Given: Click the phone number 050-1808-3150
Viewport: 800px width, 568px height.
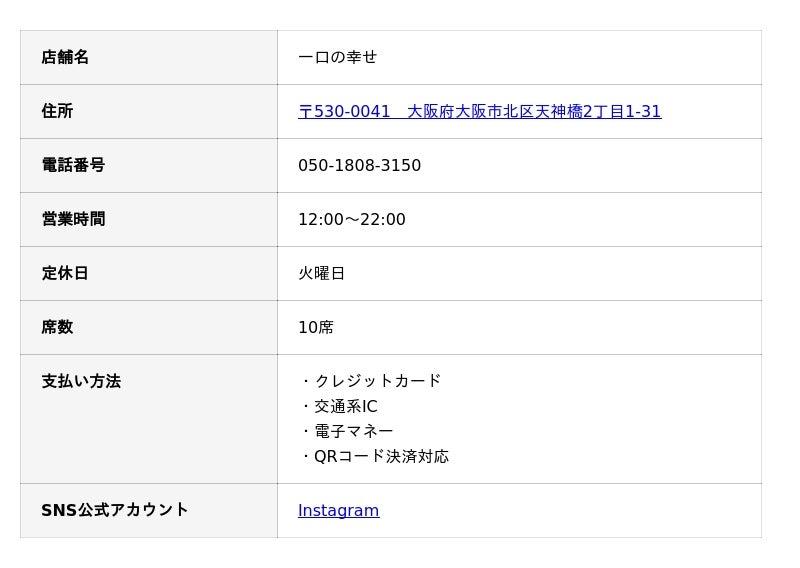Looking at the screenshot, I should click(x=359, y=166).
